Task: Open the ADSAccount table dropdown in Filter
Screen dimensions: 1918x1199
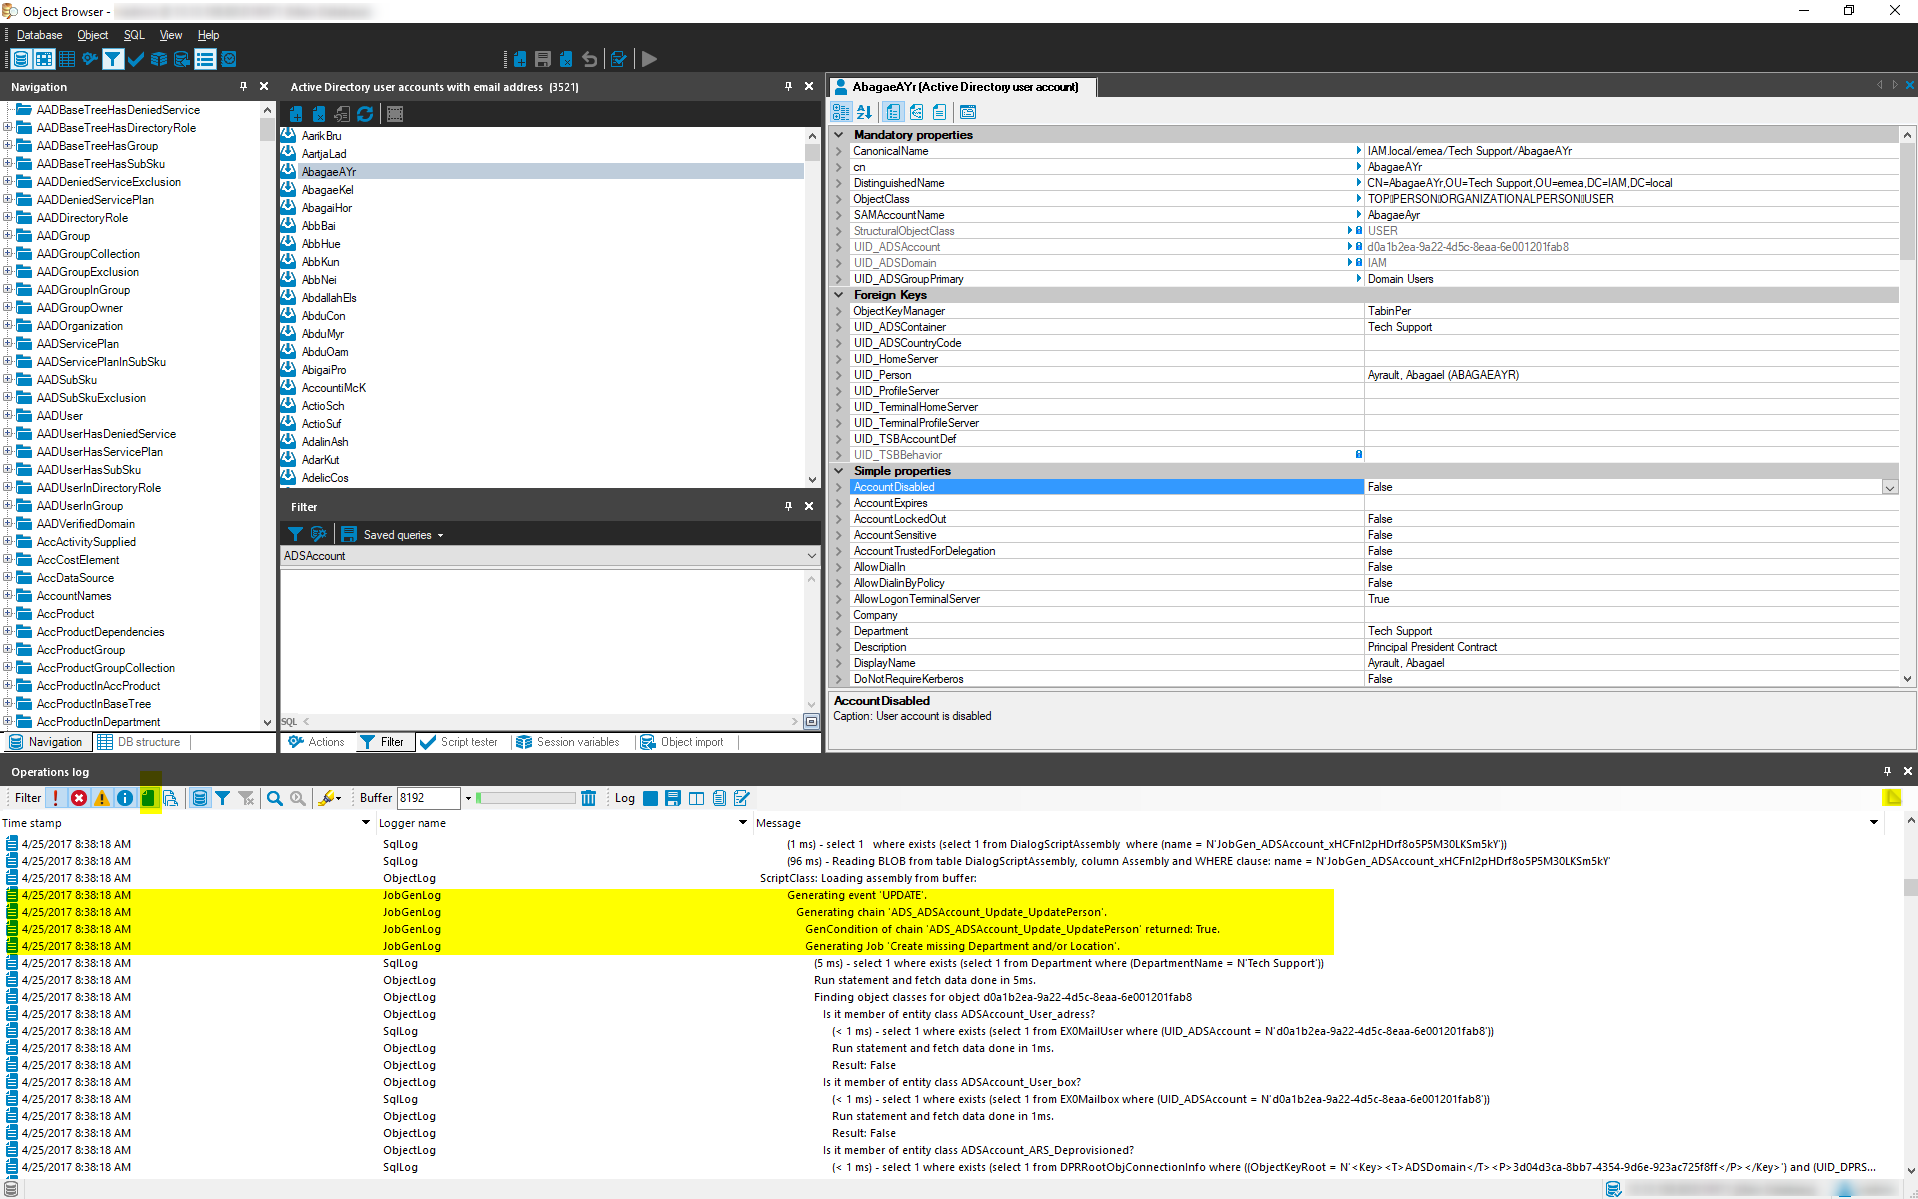Action: click(811, 556)
